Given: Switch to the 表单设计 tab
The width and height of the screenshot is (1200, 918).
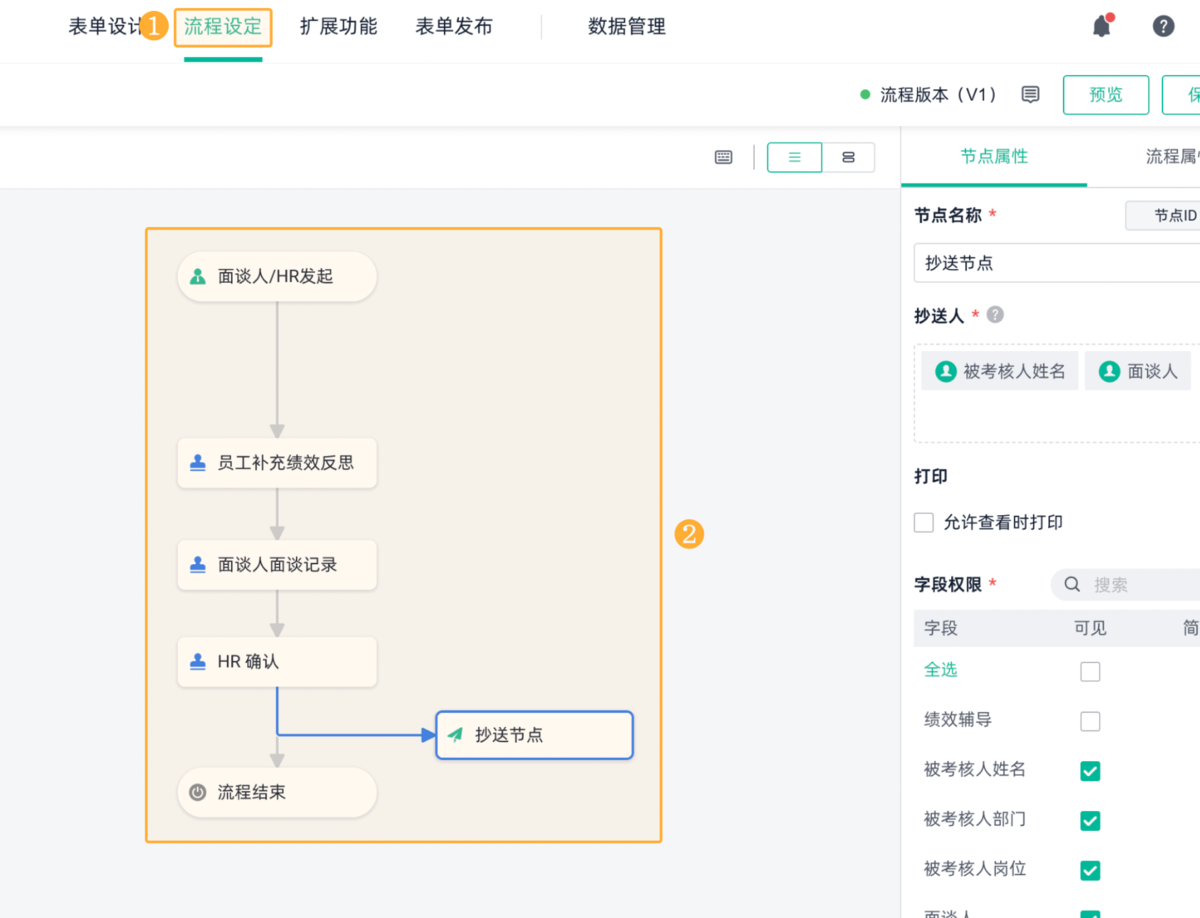Looking at the screenshot, I should [102, 27].
